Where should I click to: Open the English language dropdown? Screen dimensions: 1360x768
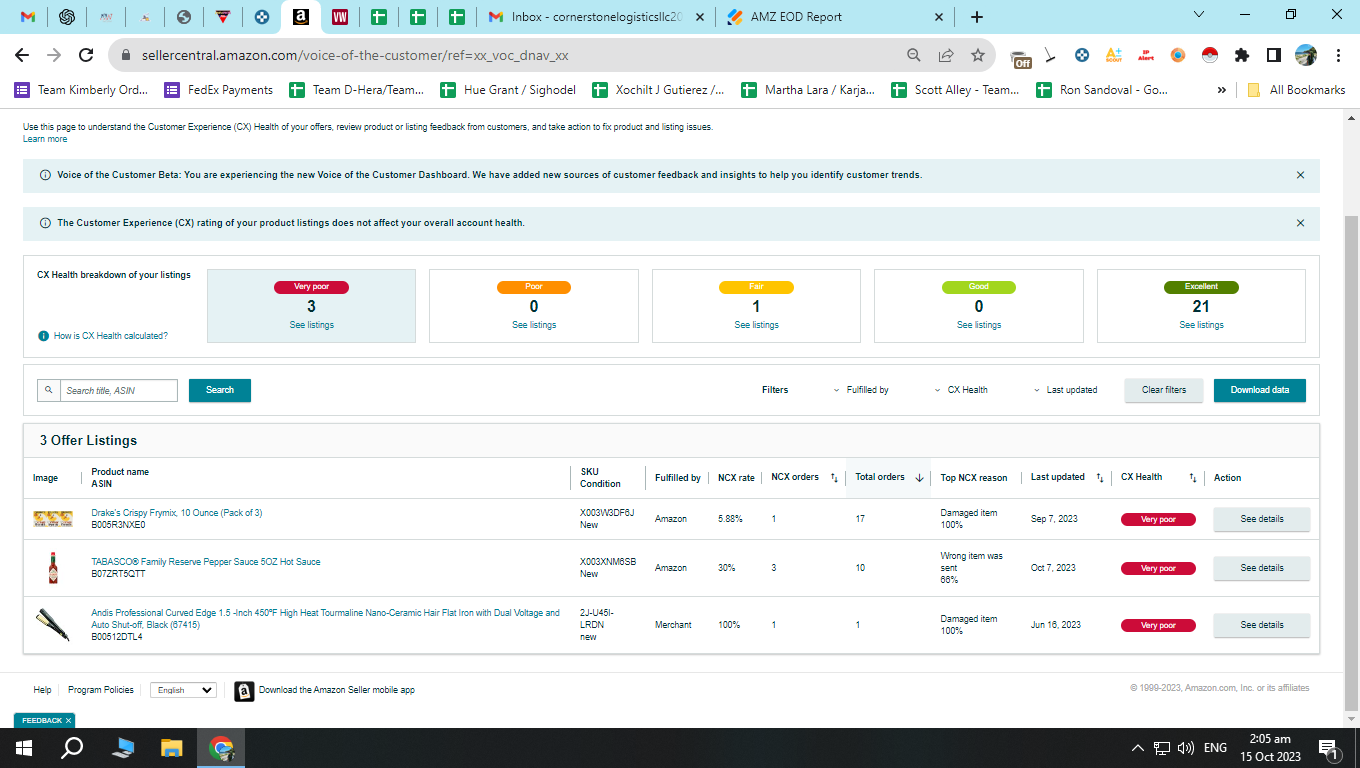click(183, 690)
